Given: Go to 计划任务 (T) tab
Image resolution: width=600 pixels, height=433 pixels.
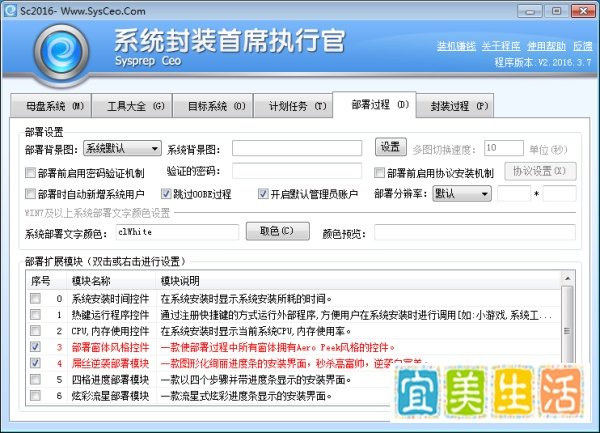Looking at the screenshot, I should [x=293, y=106].
